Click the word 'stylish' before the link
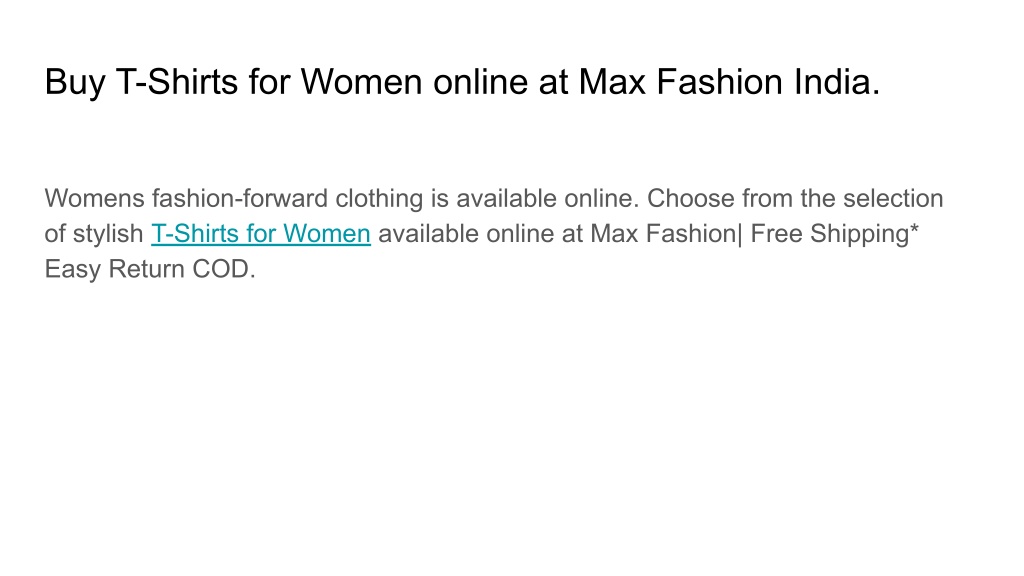 pos(108,234)
